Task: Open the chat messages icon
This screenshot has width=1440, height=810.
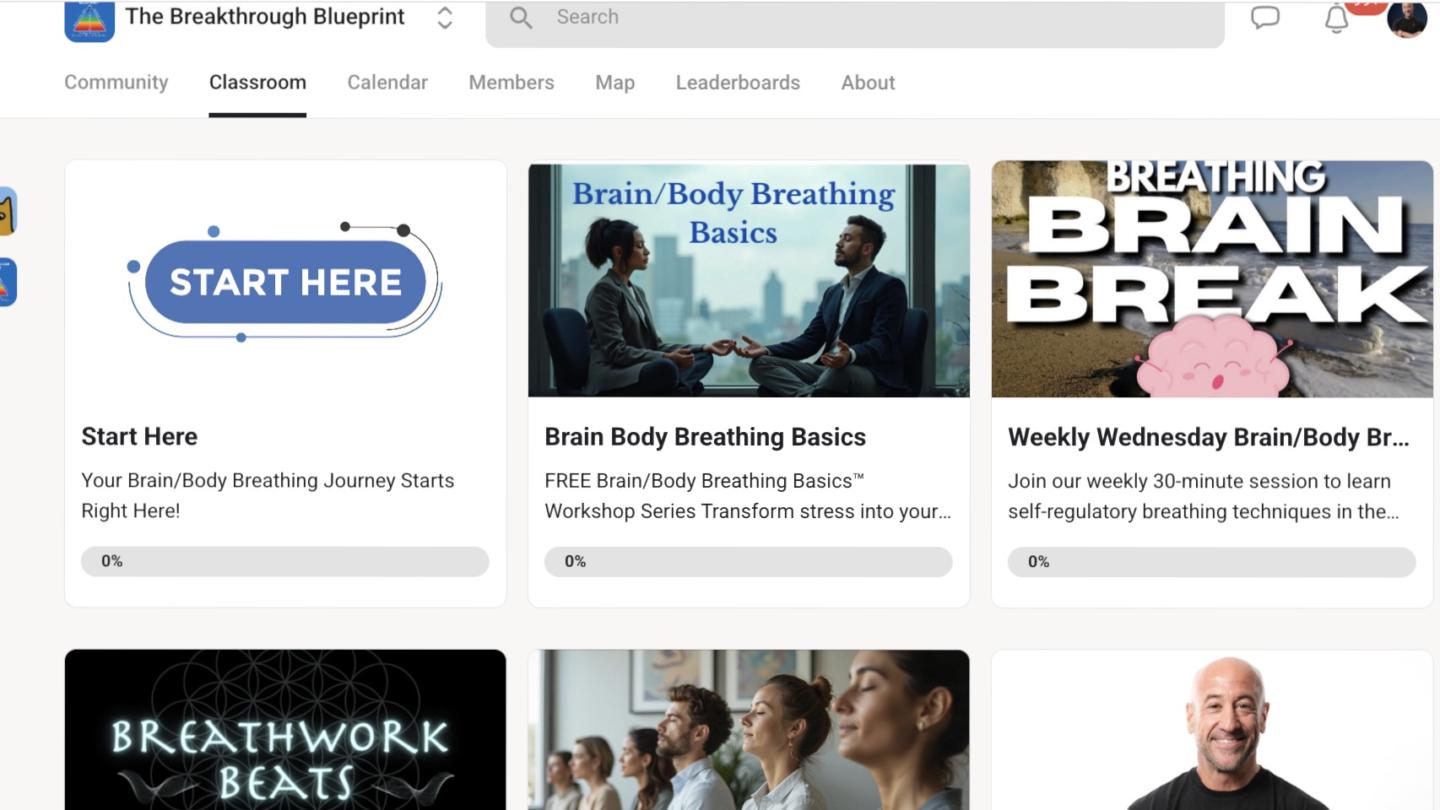Action: click(1265, 18)
